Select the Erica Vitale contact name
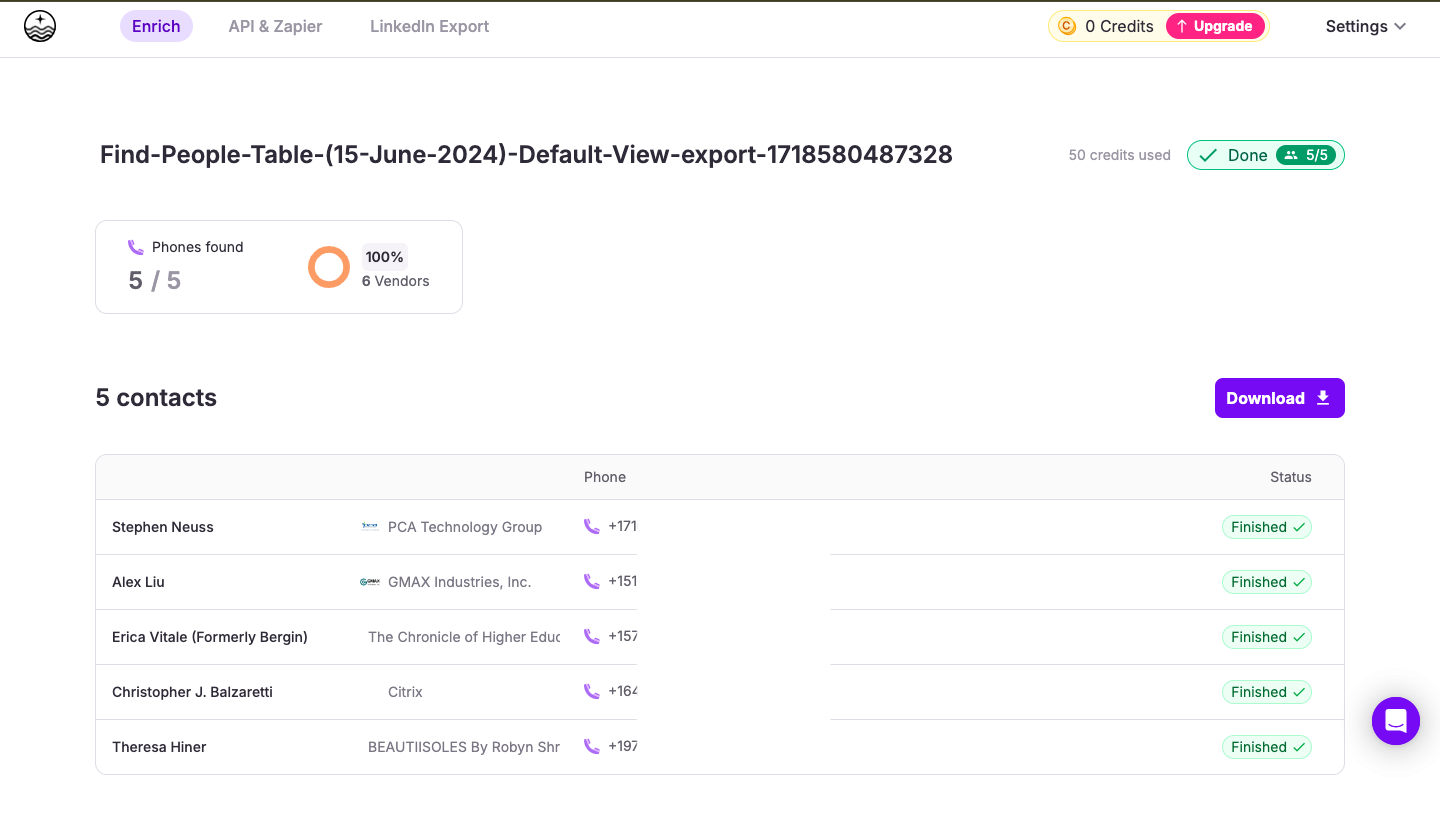Screen dimensions: 1440x814 tap(210, 637)
